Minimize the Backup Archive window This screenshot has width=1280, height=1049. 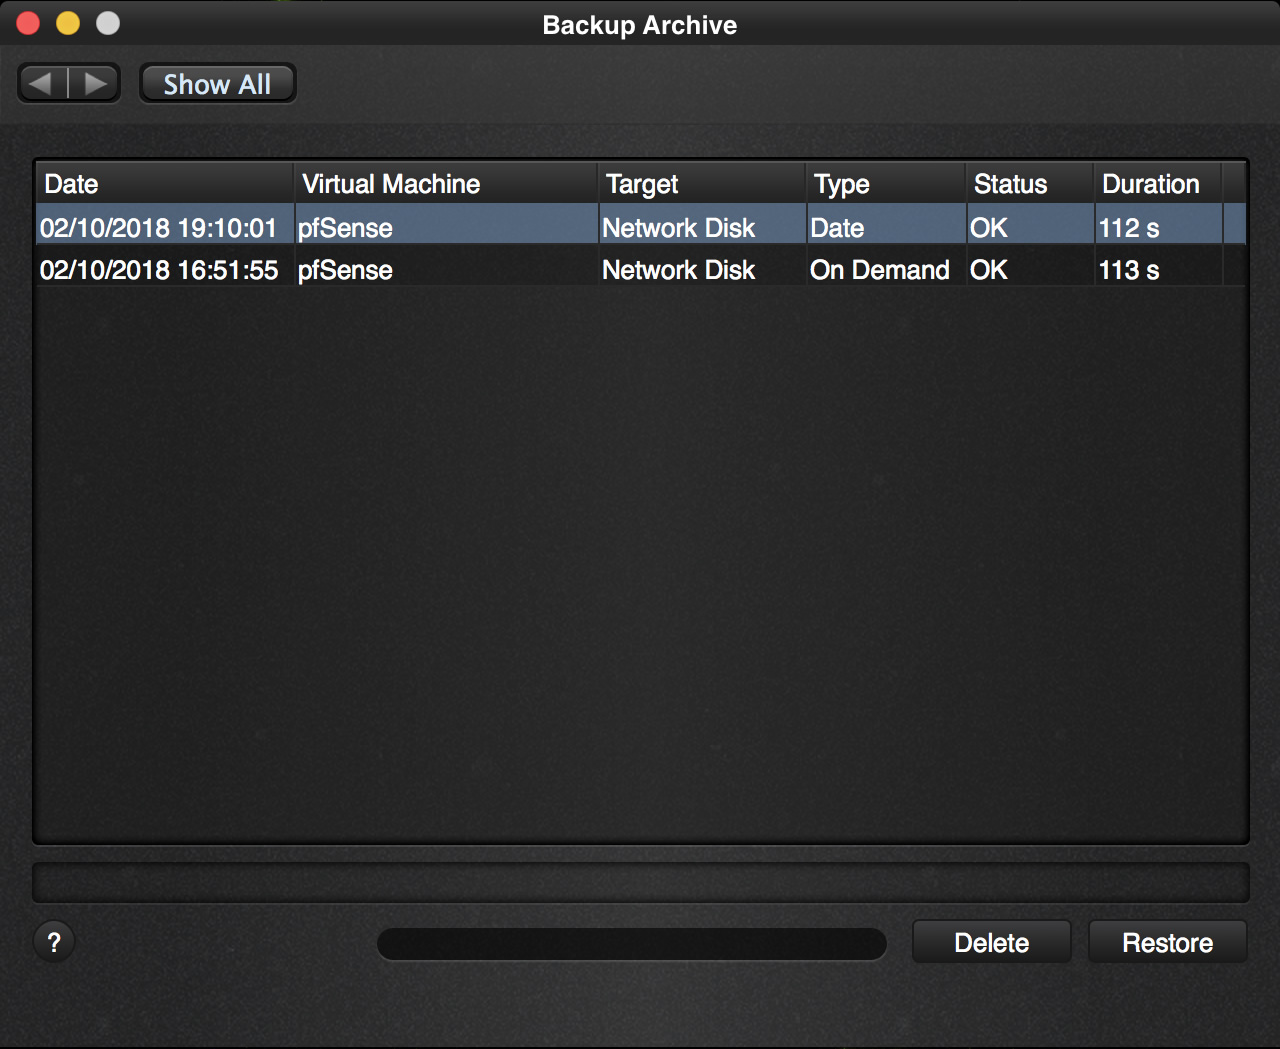(x=68, y=23)
